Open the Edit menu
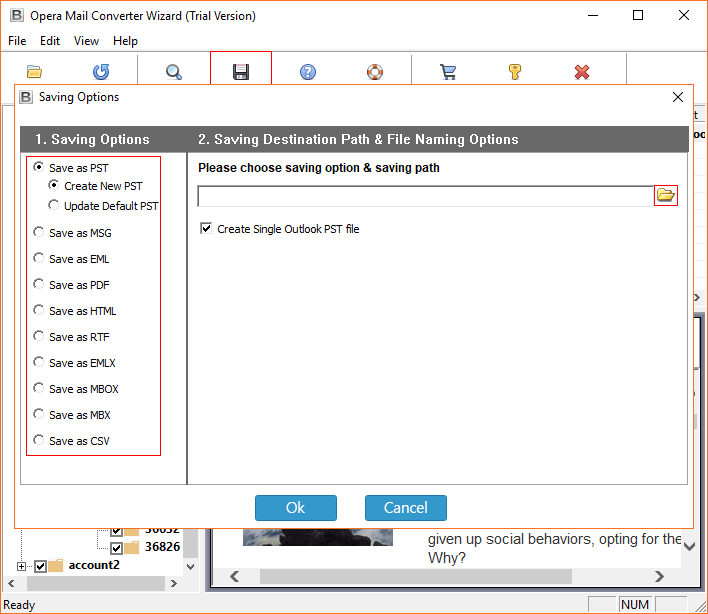The image size is (708, 614). tap(50, 41)
